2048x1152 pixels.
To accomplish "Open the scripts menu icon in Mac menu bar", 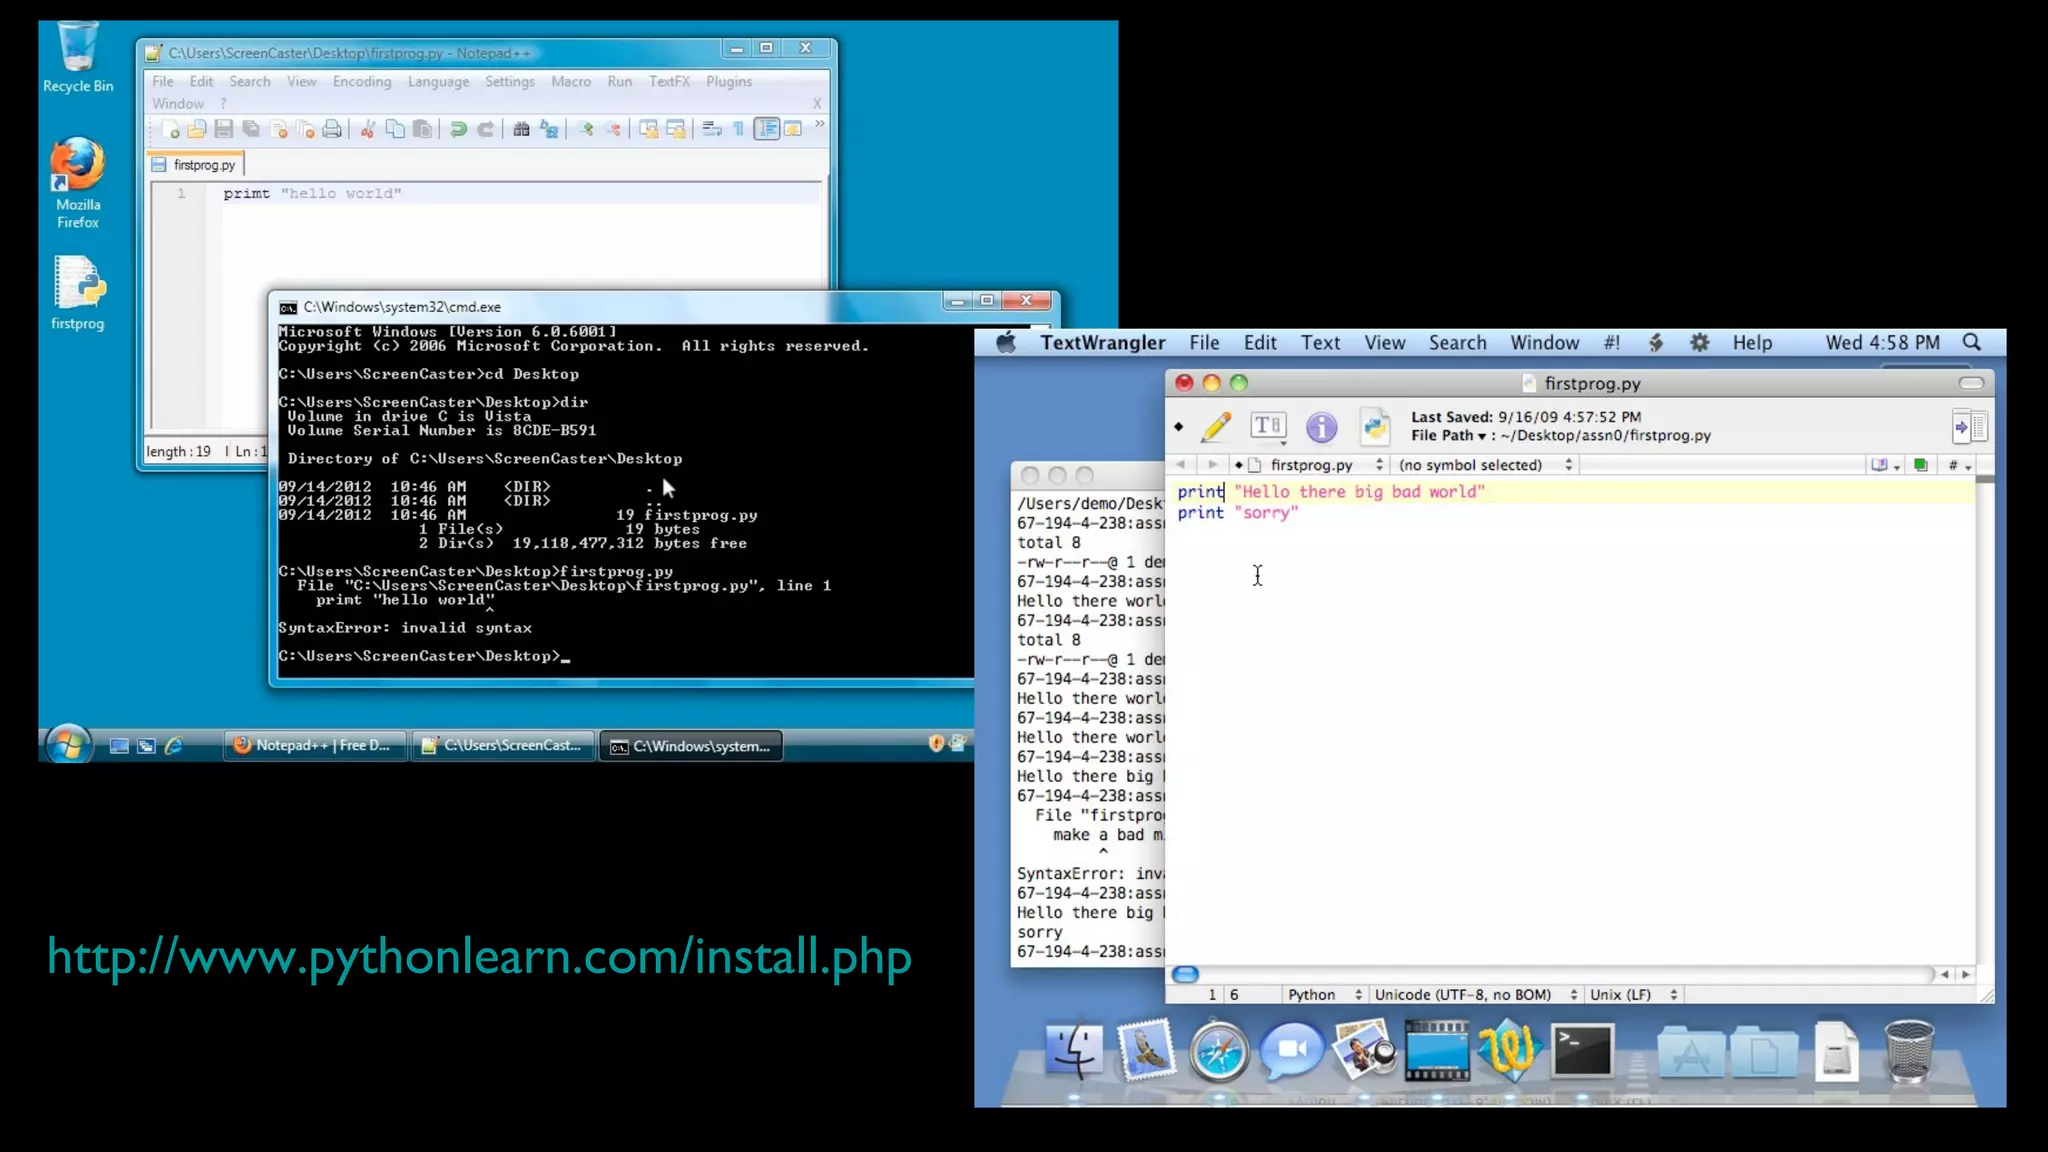I will coord(1656,343).
